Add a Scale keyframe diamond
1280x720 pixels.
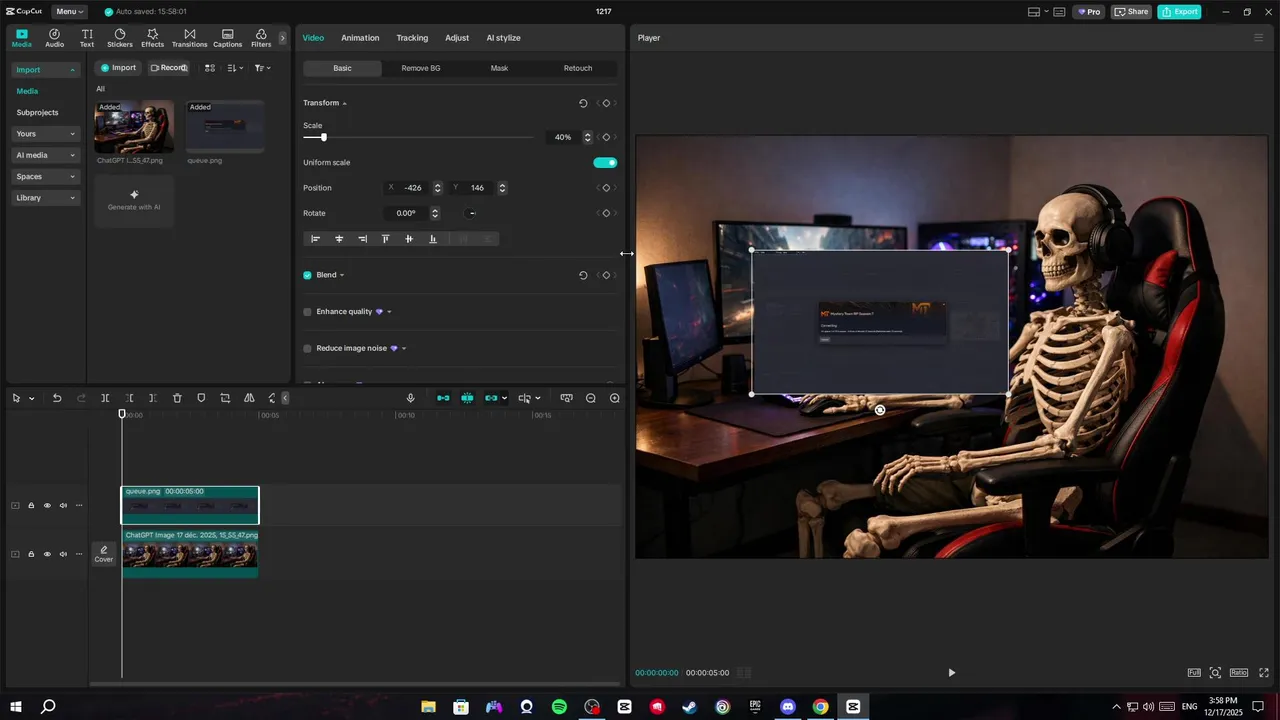coord(606,137)
